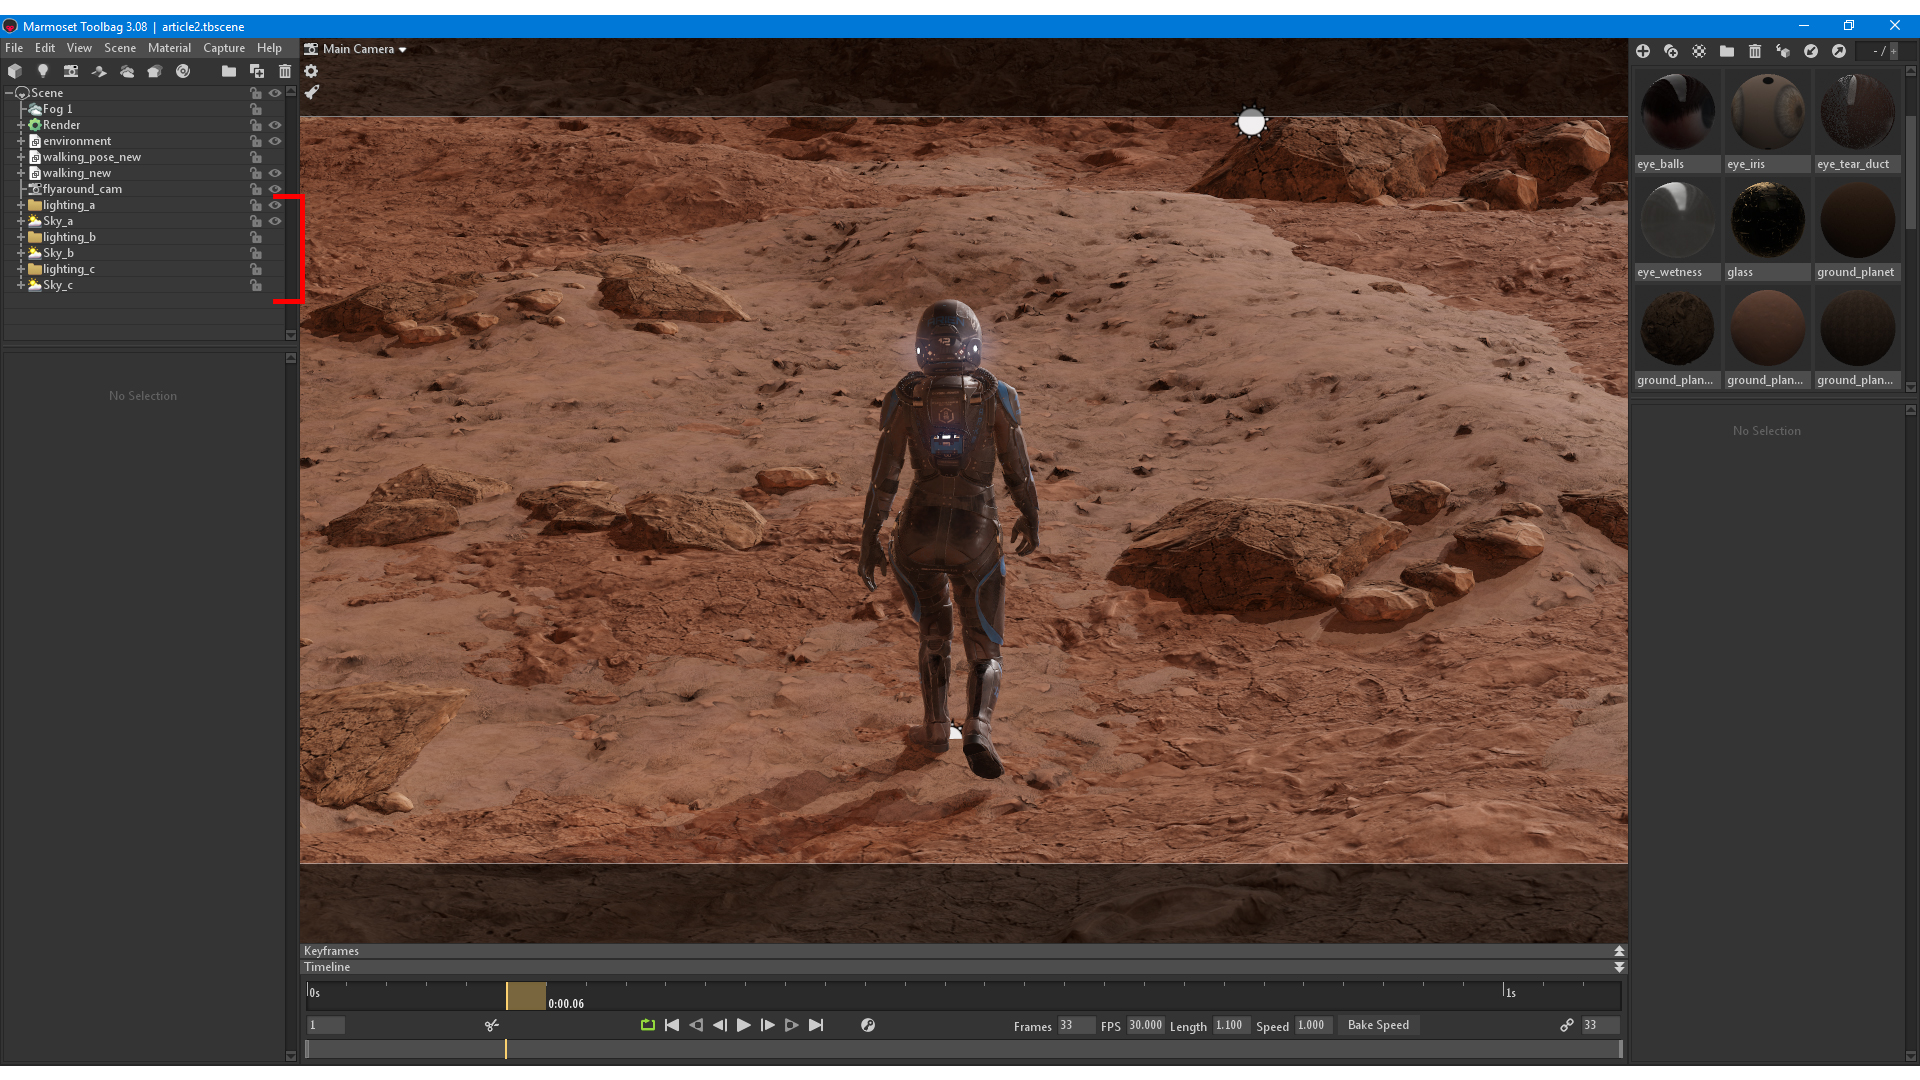1920x1080 pixels.
Task: Expand walking_pose_new tree node
Action: [21, 157]
